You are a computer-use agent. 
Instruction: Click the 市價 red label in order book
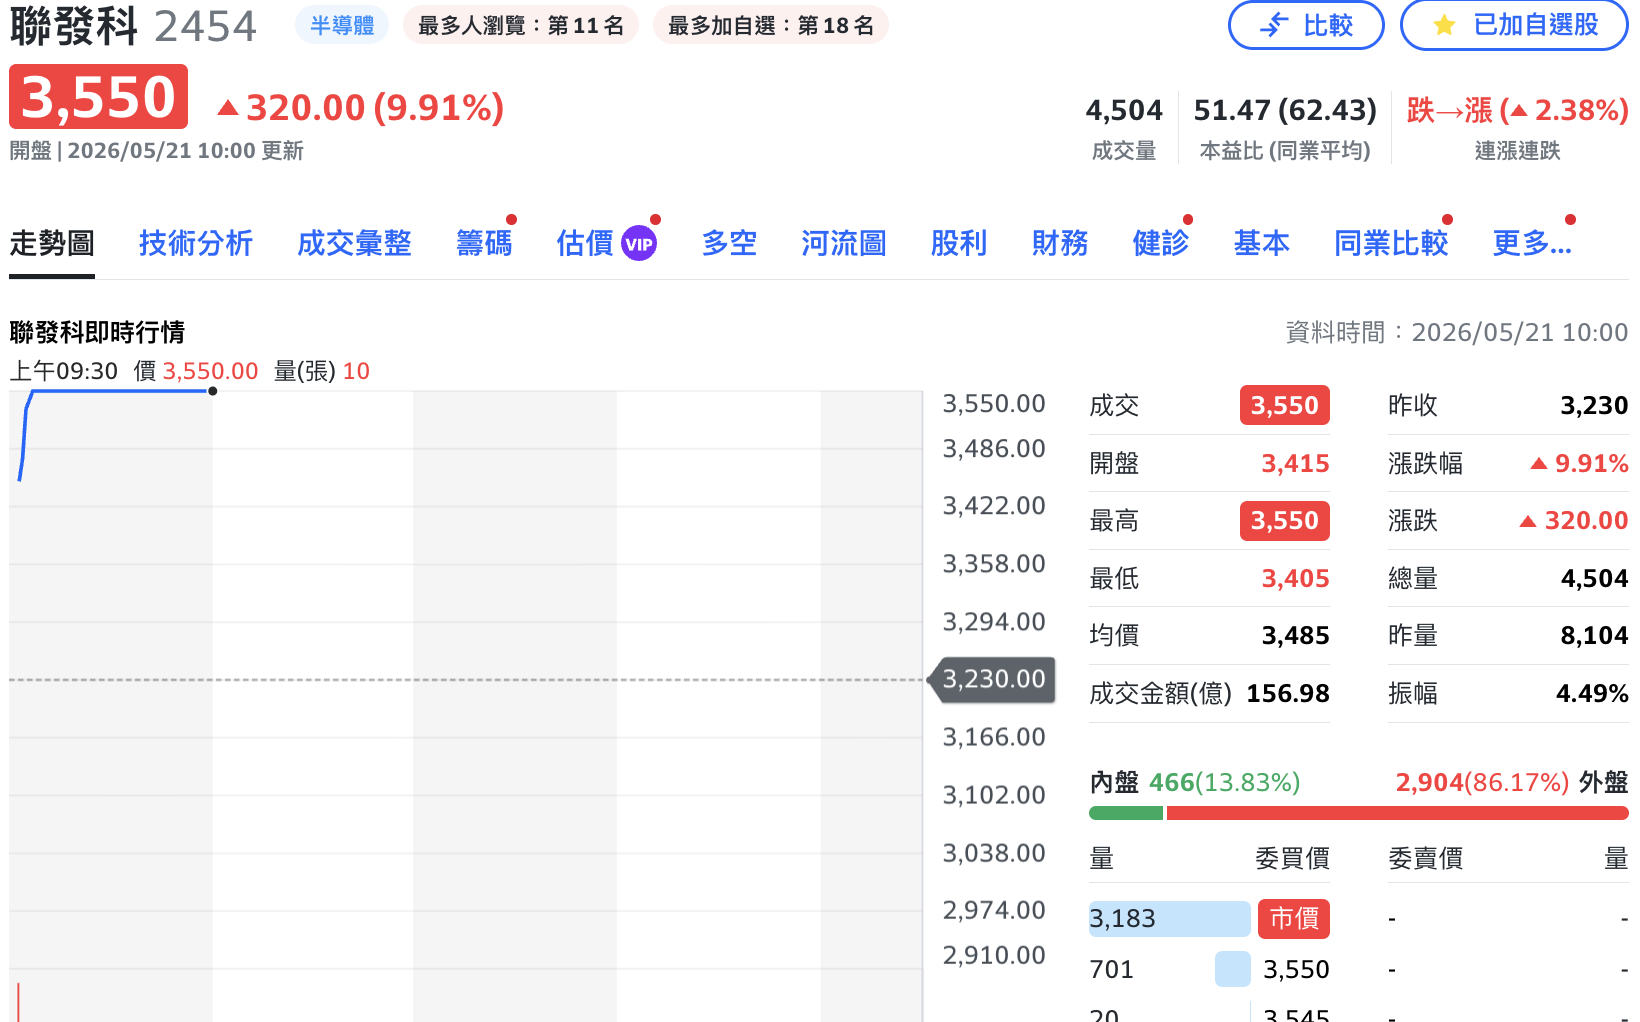pyautogui.click(x=1294, y=918)
